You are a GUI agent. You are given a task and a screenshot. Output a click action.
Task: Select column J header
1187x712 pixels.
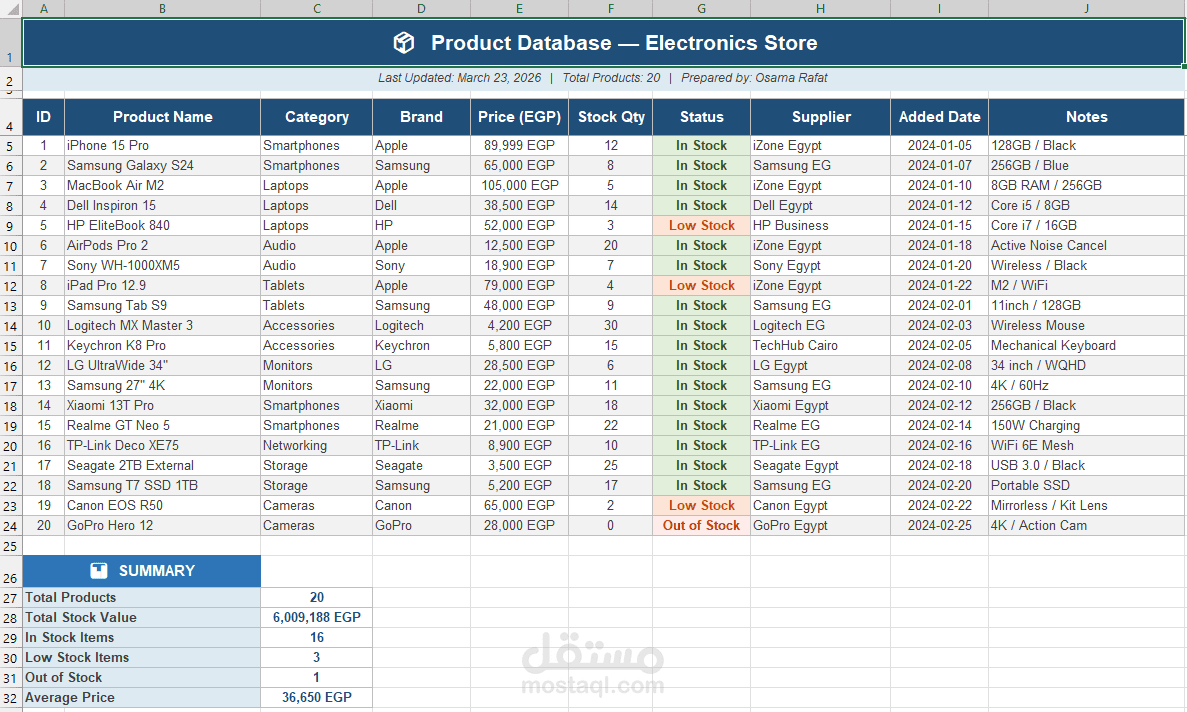1086,8
